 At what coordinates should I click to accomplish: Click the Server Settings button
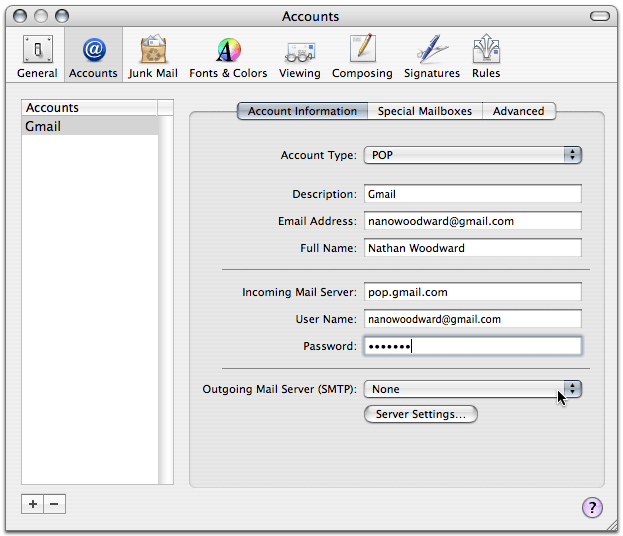pos(420,414)
